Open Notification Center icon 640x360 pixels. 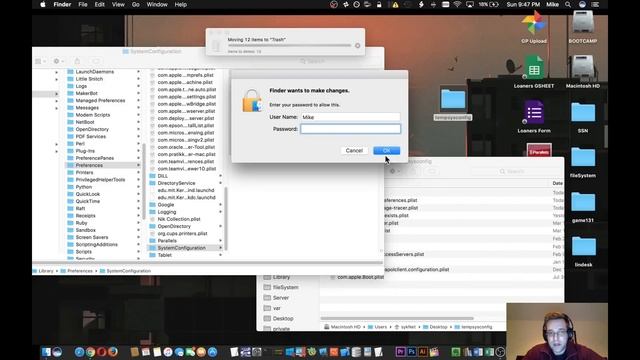click(x=596, y=4)
